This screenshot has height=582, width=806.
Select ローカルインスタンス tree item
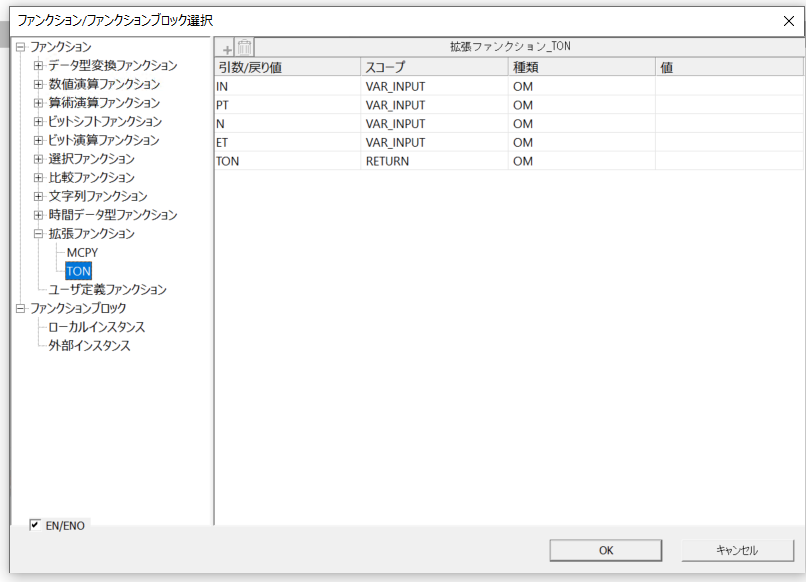[97, 327]
